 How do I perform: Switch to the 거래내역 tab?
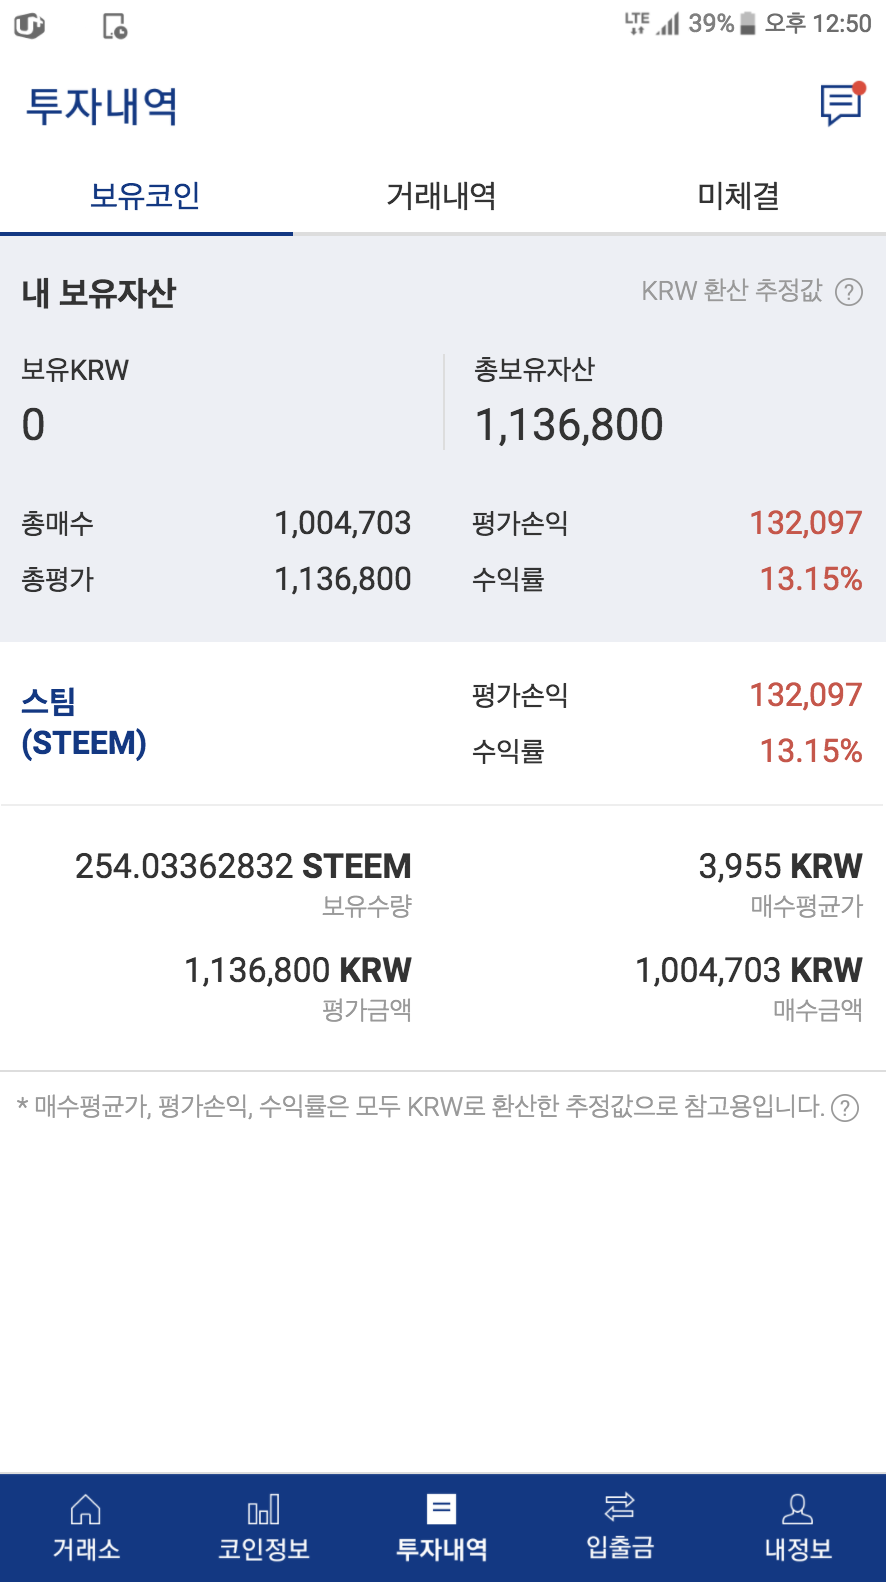coord(441,195)
